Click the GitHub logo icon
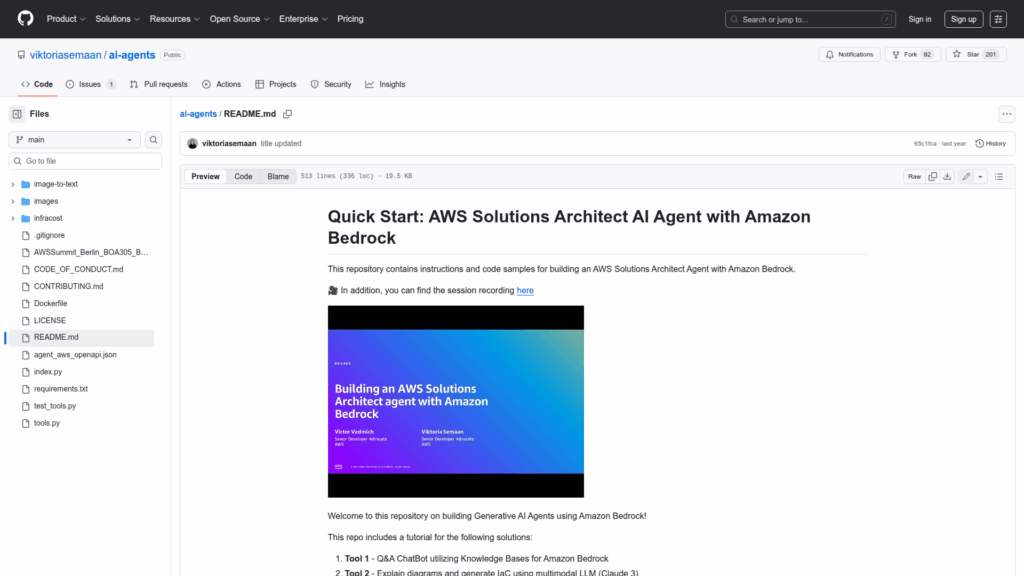Image resolution: width=1024 pixels, height=576 pixels. [25, 19]
